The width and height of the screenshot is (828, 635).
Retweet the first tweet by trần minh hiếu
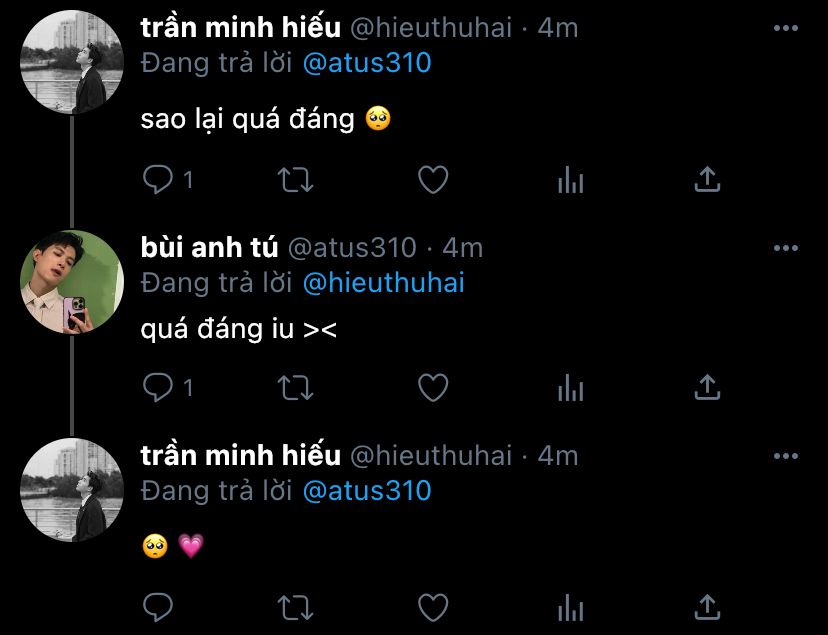click(295, 180)
